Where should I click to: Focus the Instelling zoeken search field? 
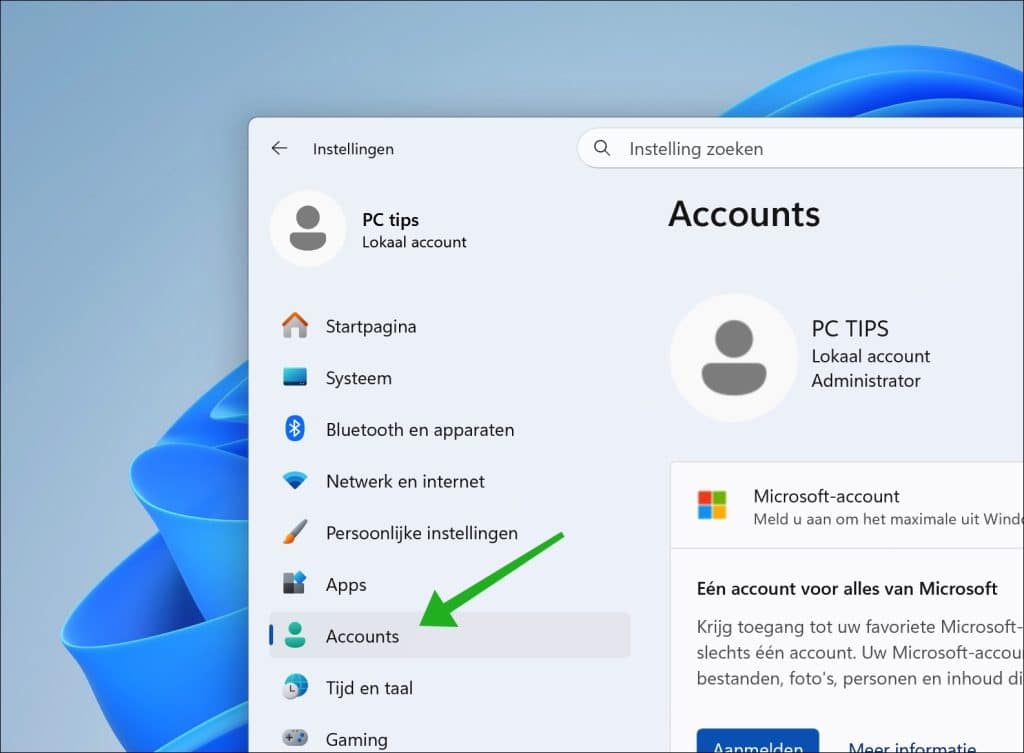801,148
